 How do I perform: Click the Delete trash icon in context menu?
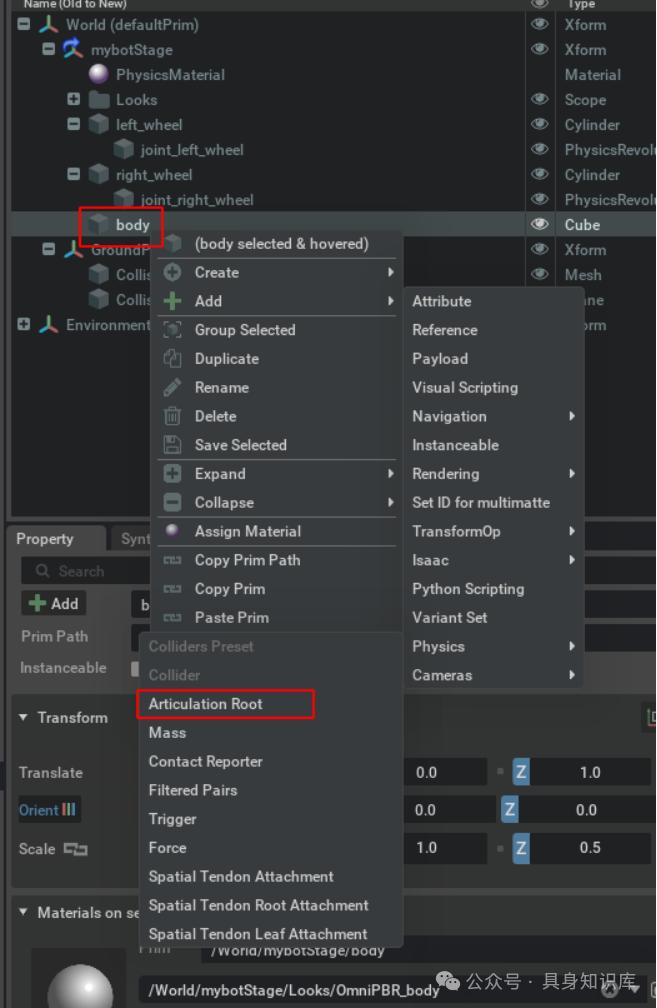tap(173, 416)
